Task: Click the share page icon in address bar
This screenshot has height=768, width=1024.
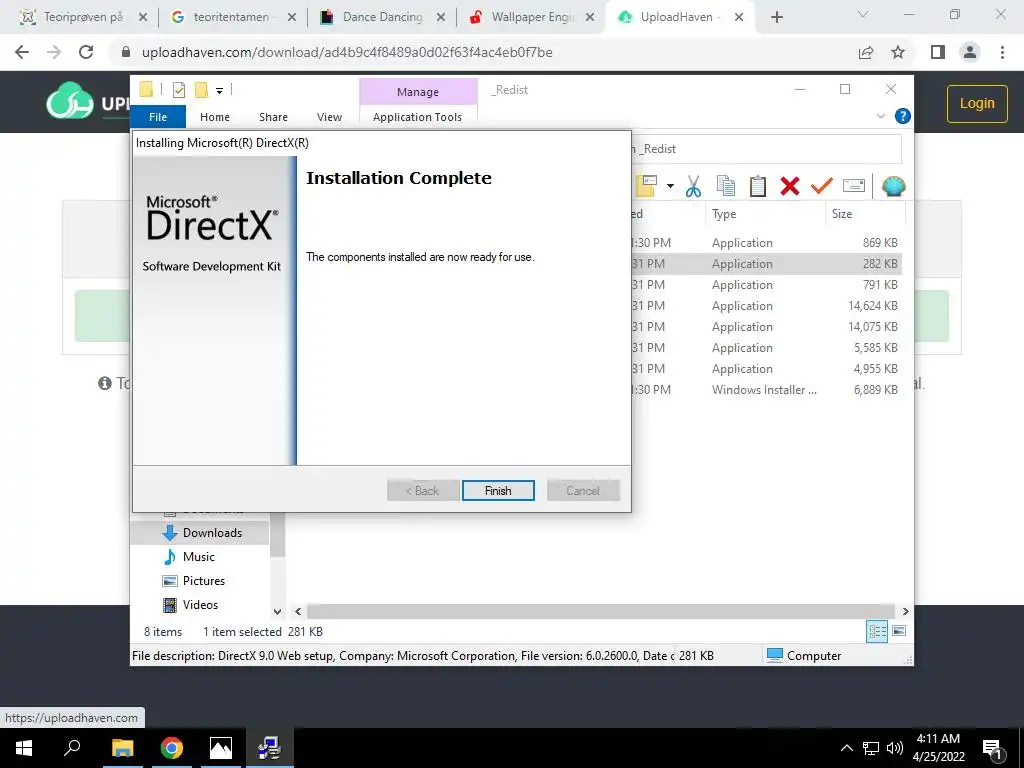Action: click(x=866, y=52)
